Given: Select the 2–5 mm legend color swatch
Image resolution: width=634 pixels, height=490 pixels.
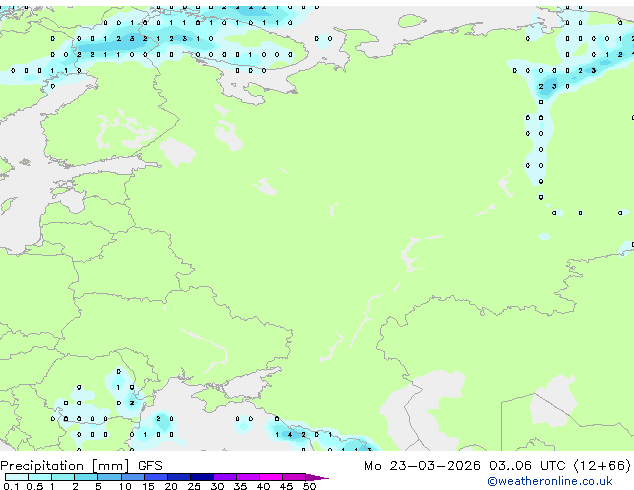Looking at the screenshot, I should tap(86, 477).
